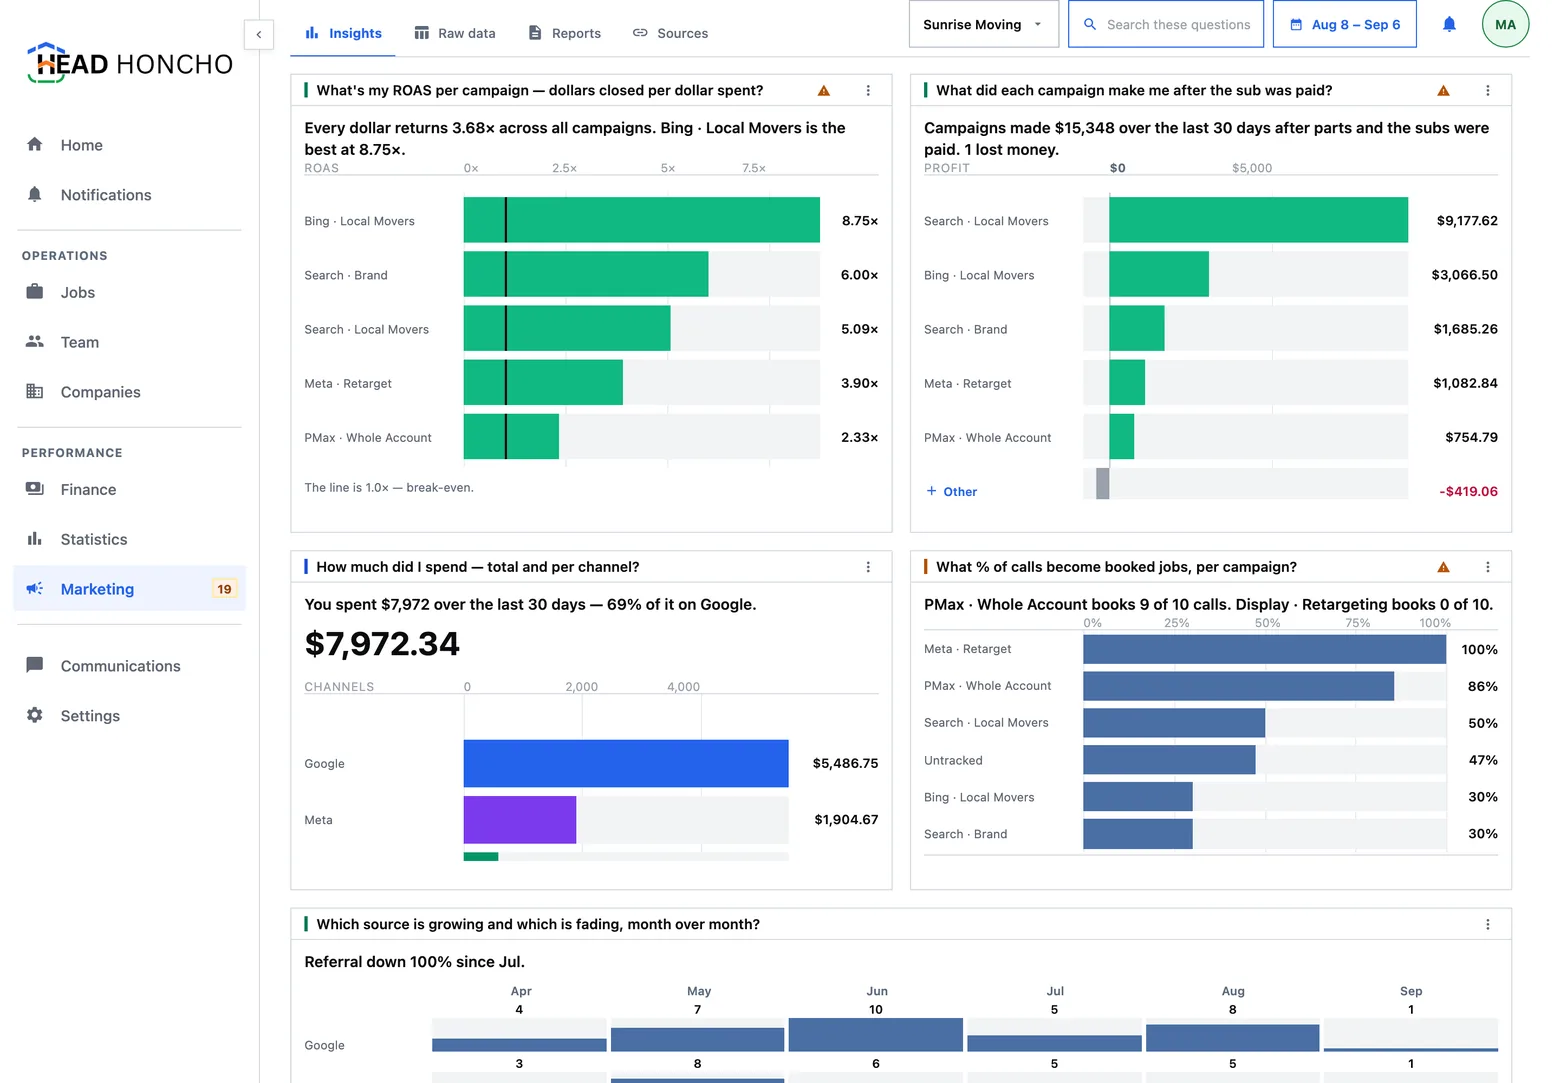Click the Meta · Retarget 3.90× ROAS bar
The width and height of the screenshot is (1560, 1083).
(543, 382)
